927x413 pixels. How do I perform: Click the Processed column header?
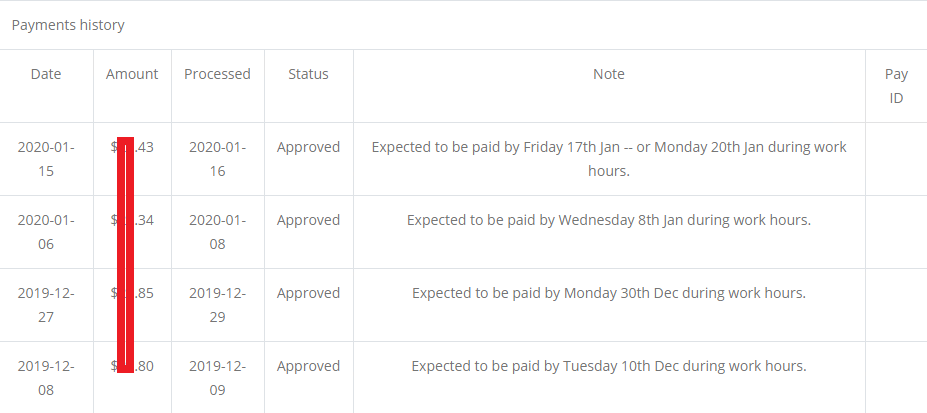[x=217, y=74]
